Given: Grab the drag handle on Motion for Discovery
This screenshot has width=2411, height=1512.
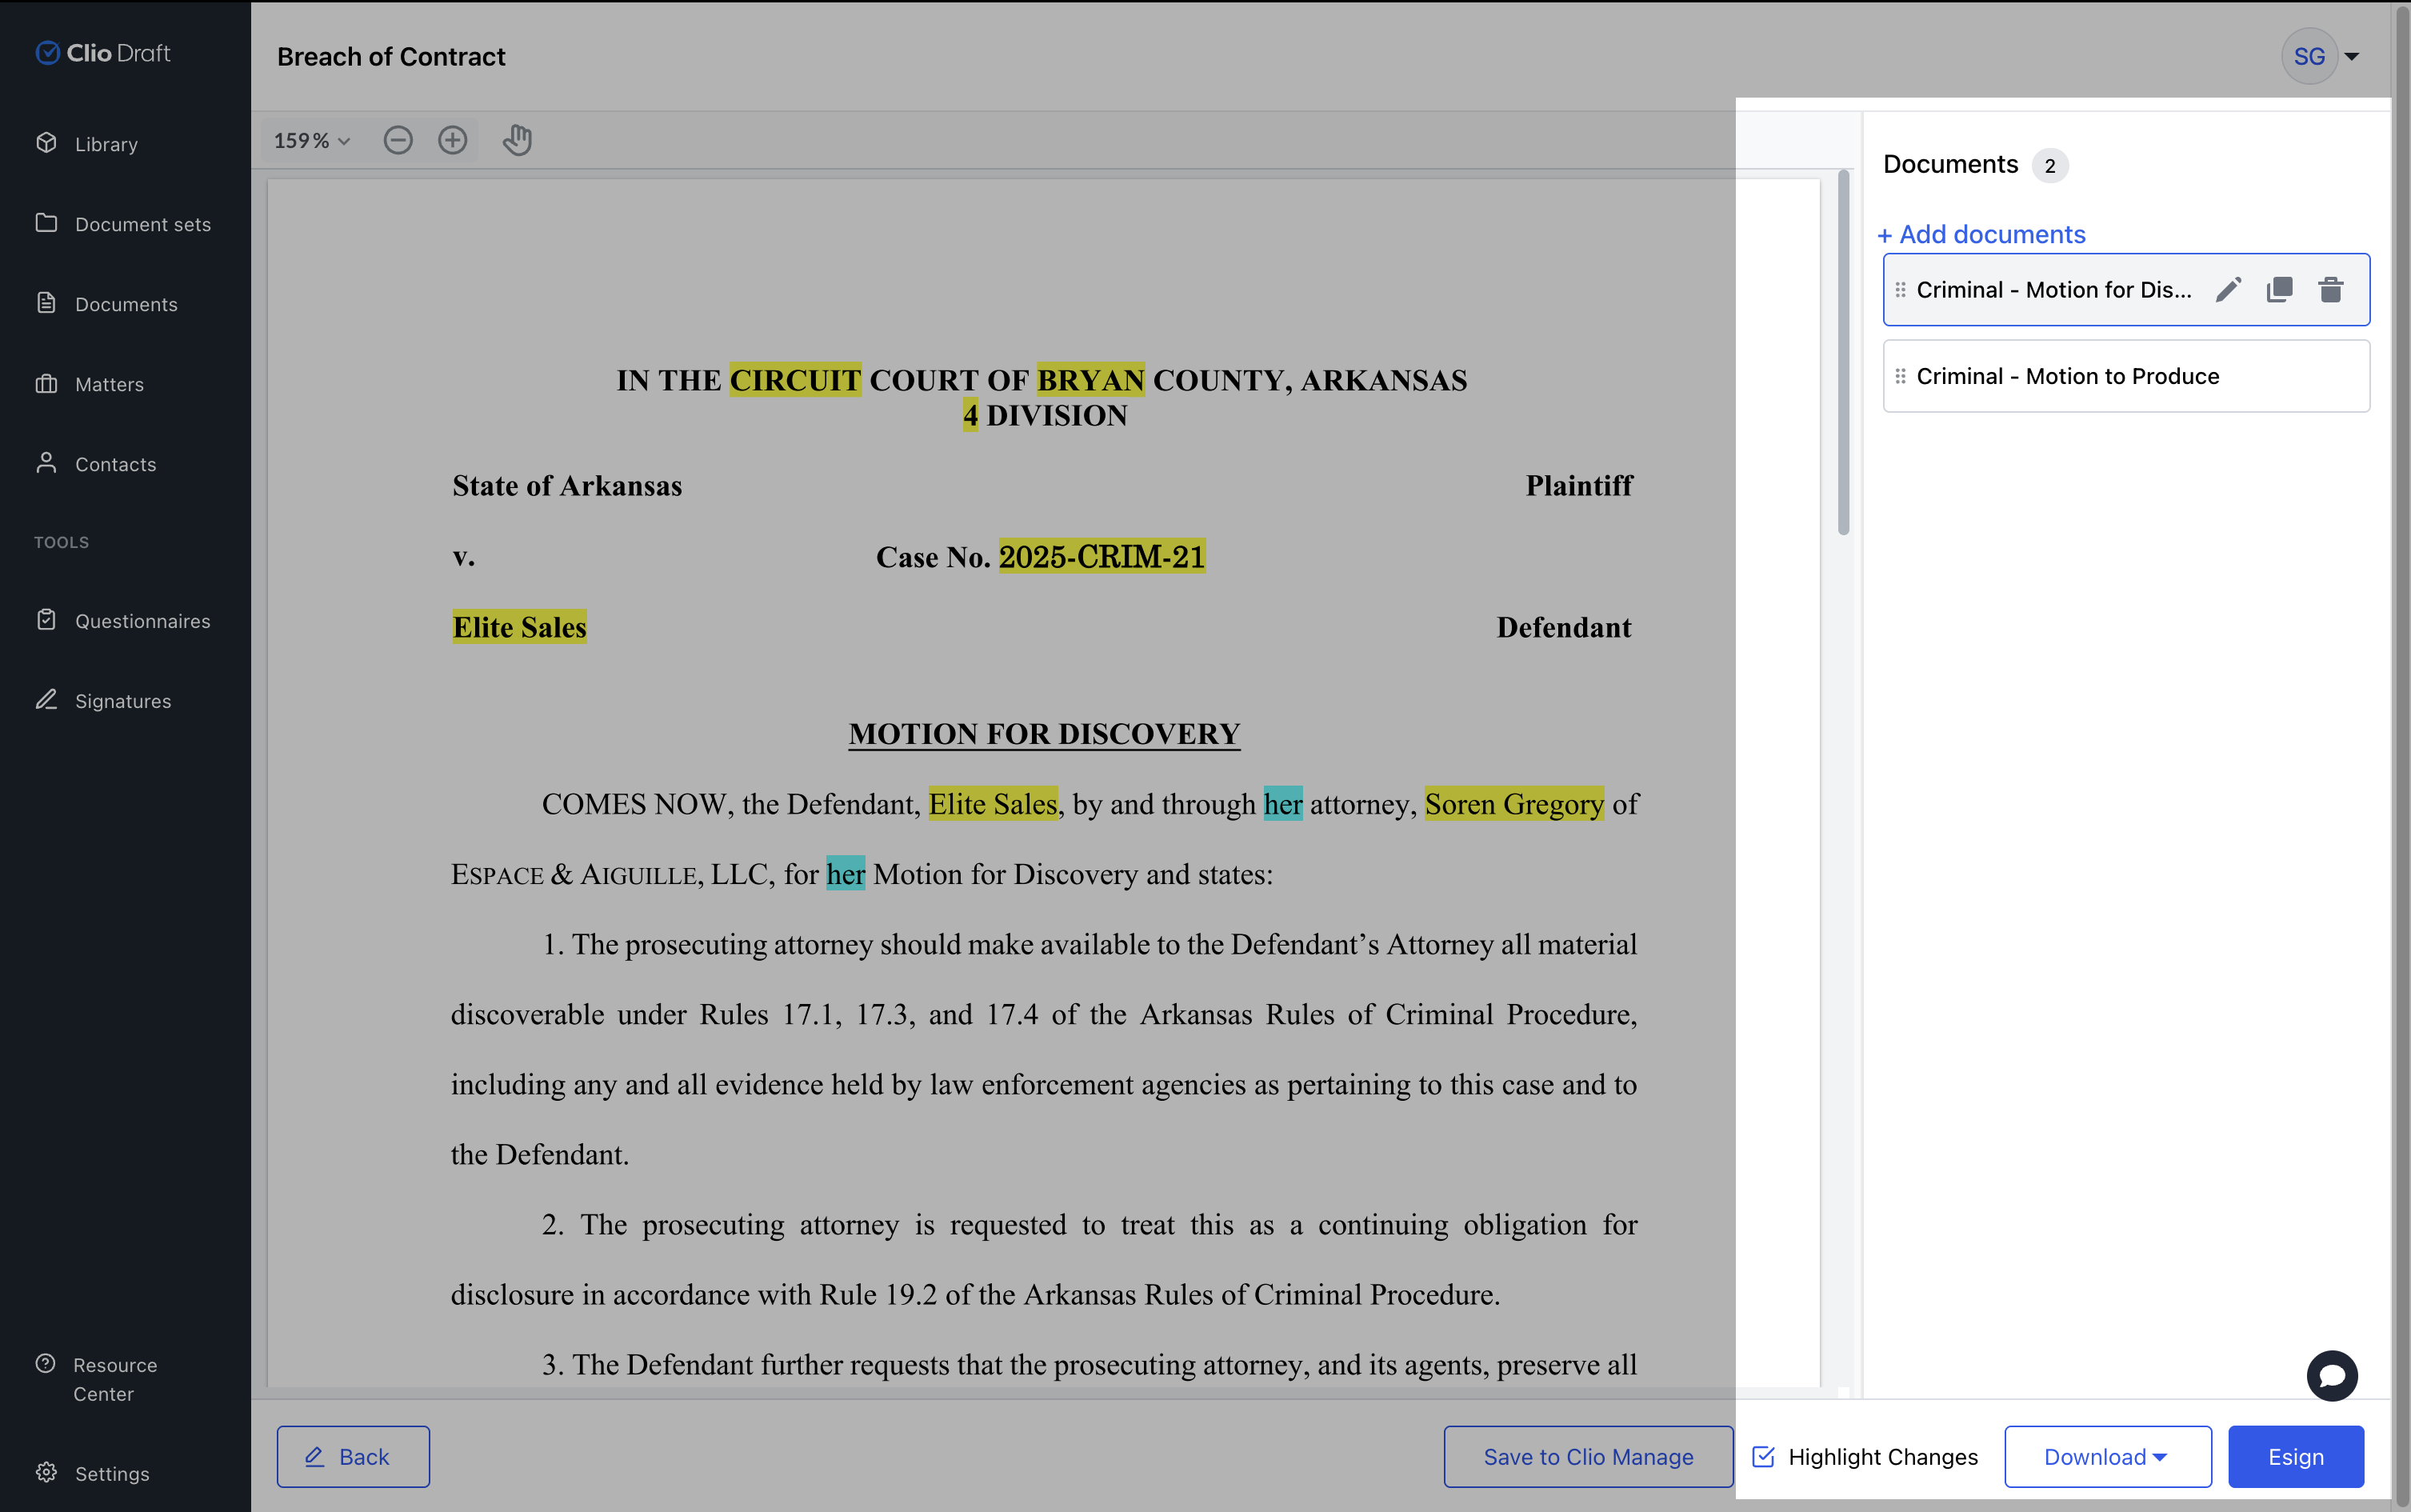Looking at the screenshot, I should coord(1901,289).
